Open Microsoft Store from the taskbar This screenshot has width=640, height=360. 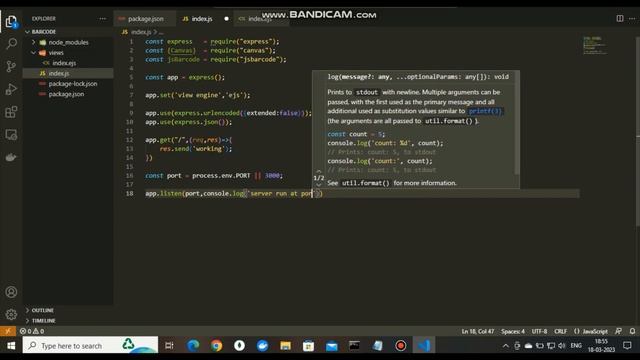coord(309,346)
